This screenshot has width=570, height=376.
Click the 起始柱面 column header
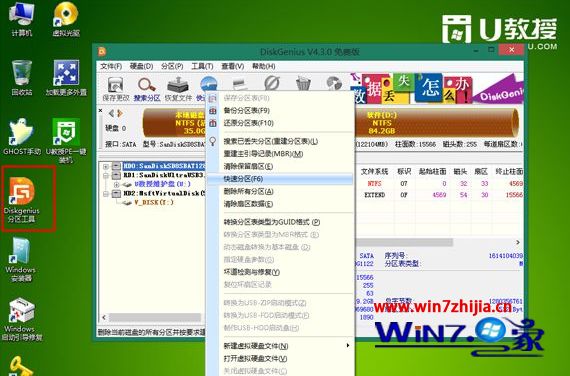(432, 171)
